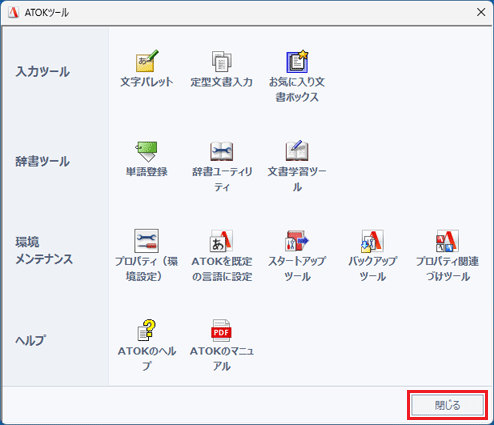Open お気に入り文書ボックス icon

[297, 61]
